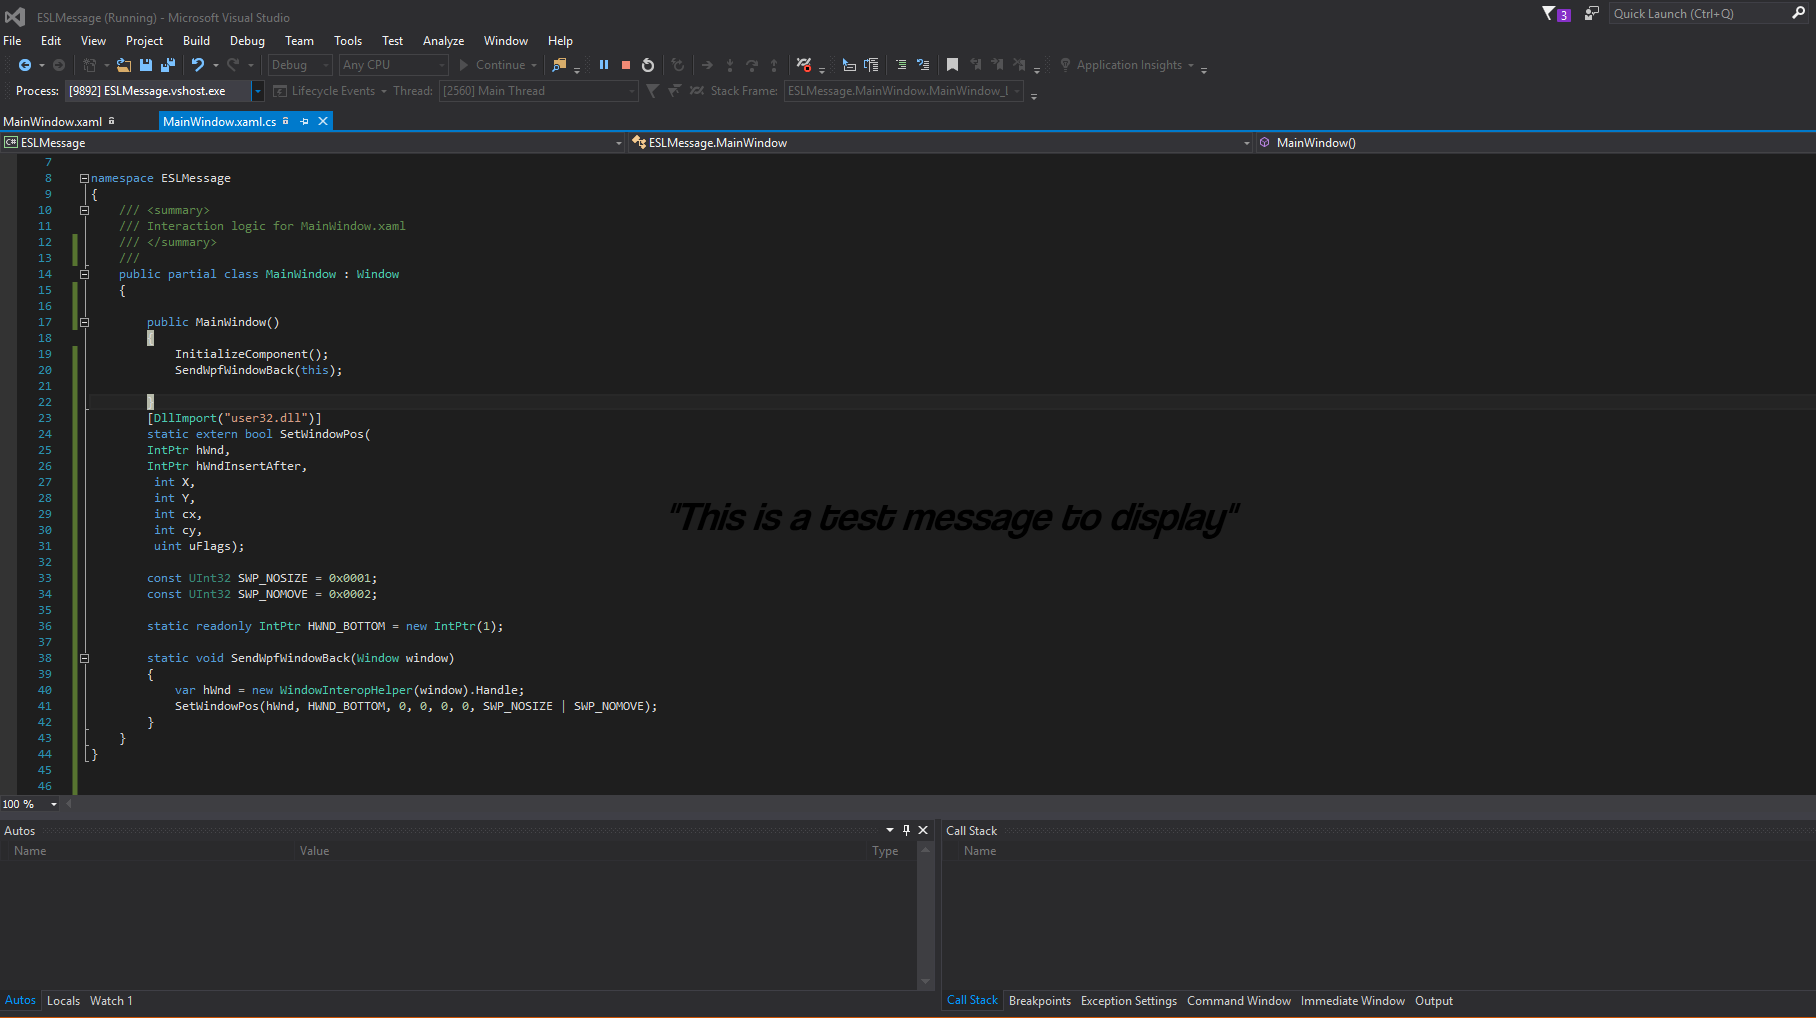Image resolution: width=1816 pixels, height=1018 pixels.
Task: Collapse the namespace ESLMessage code block
Action: click(x=84, y=178)
